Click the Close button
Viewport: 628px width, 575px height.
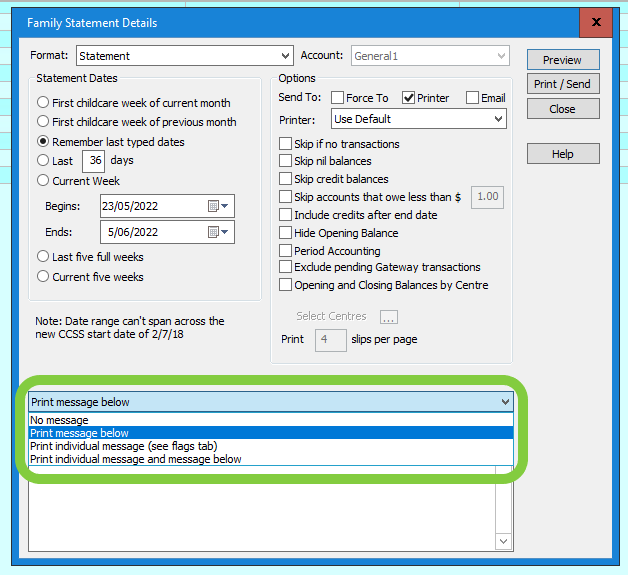[563, 109]
